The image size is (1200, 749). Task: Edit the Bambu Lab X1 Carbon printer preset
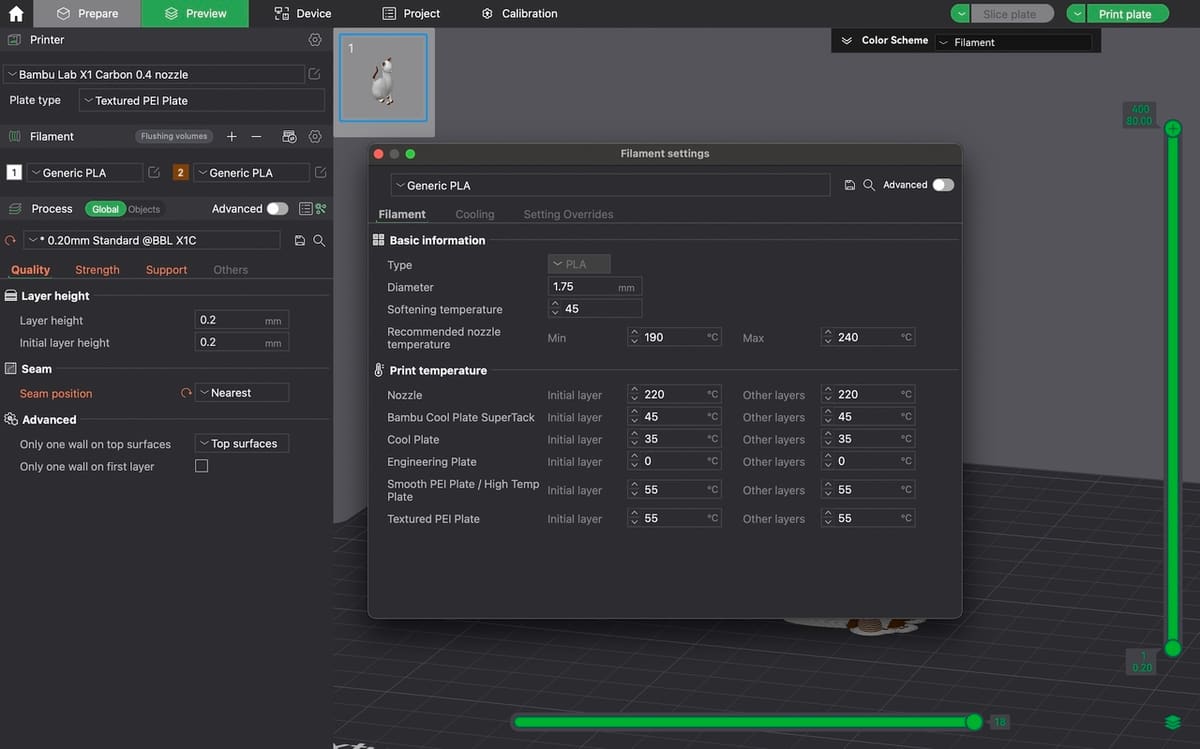click(315, 74)
